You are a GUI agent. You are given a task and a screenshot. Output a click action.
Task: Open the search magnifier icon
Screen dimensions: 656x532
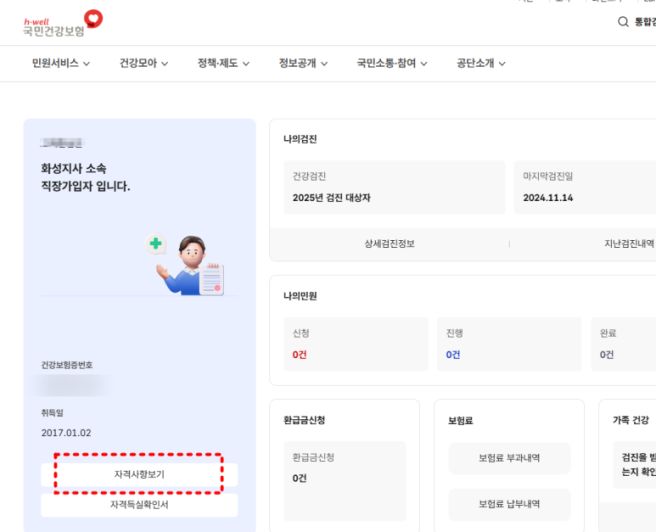point(623,22)
